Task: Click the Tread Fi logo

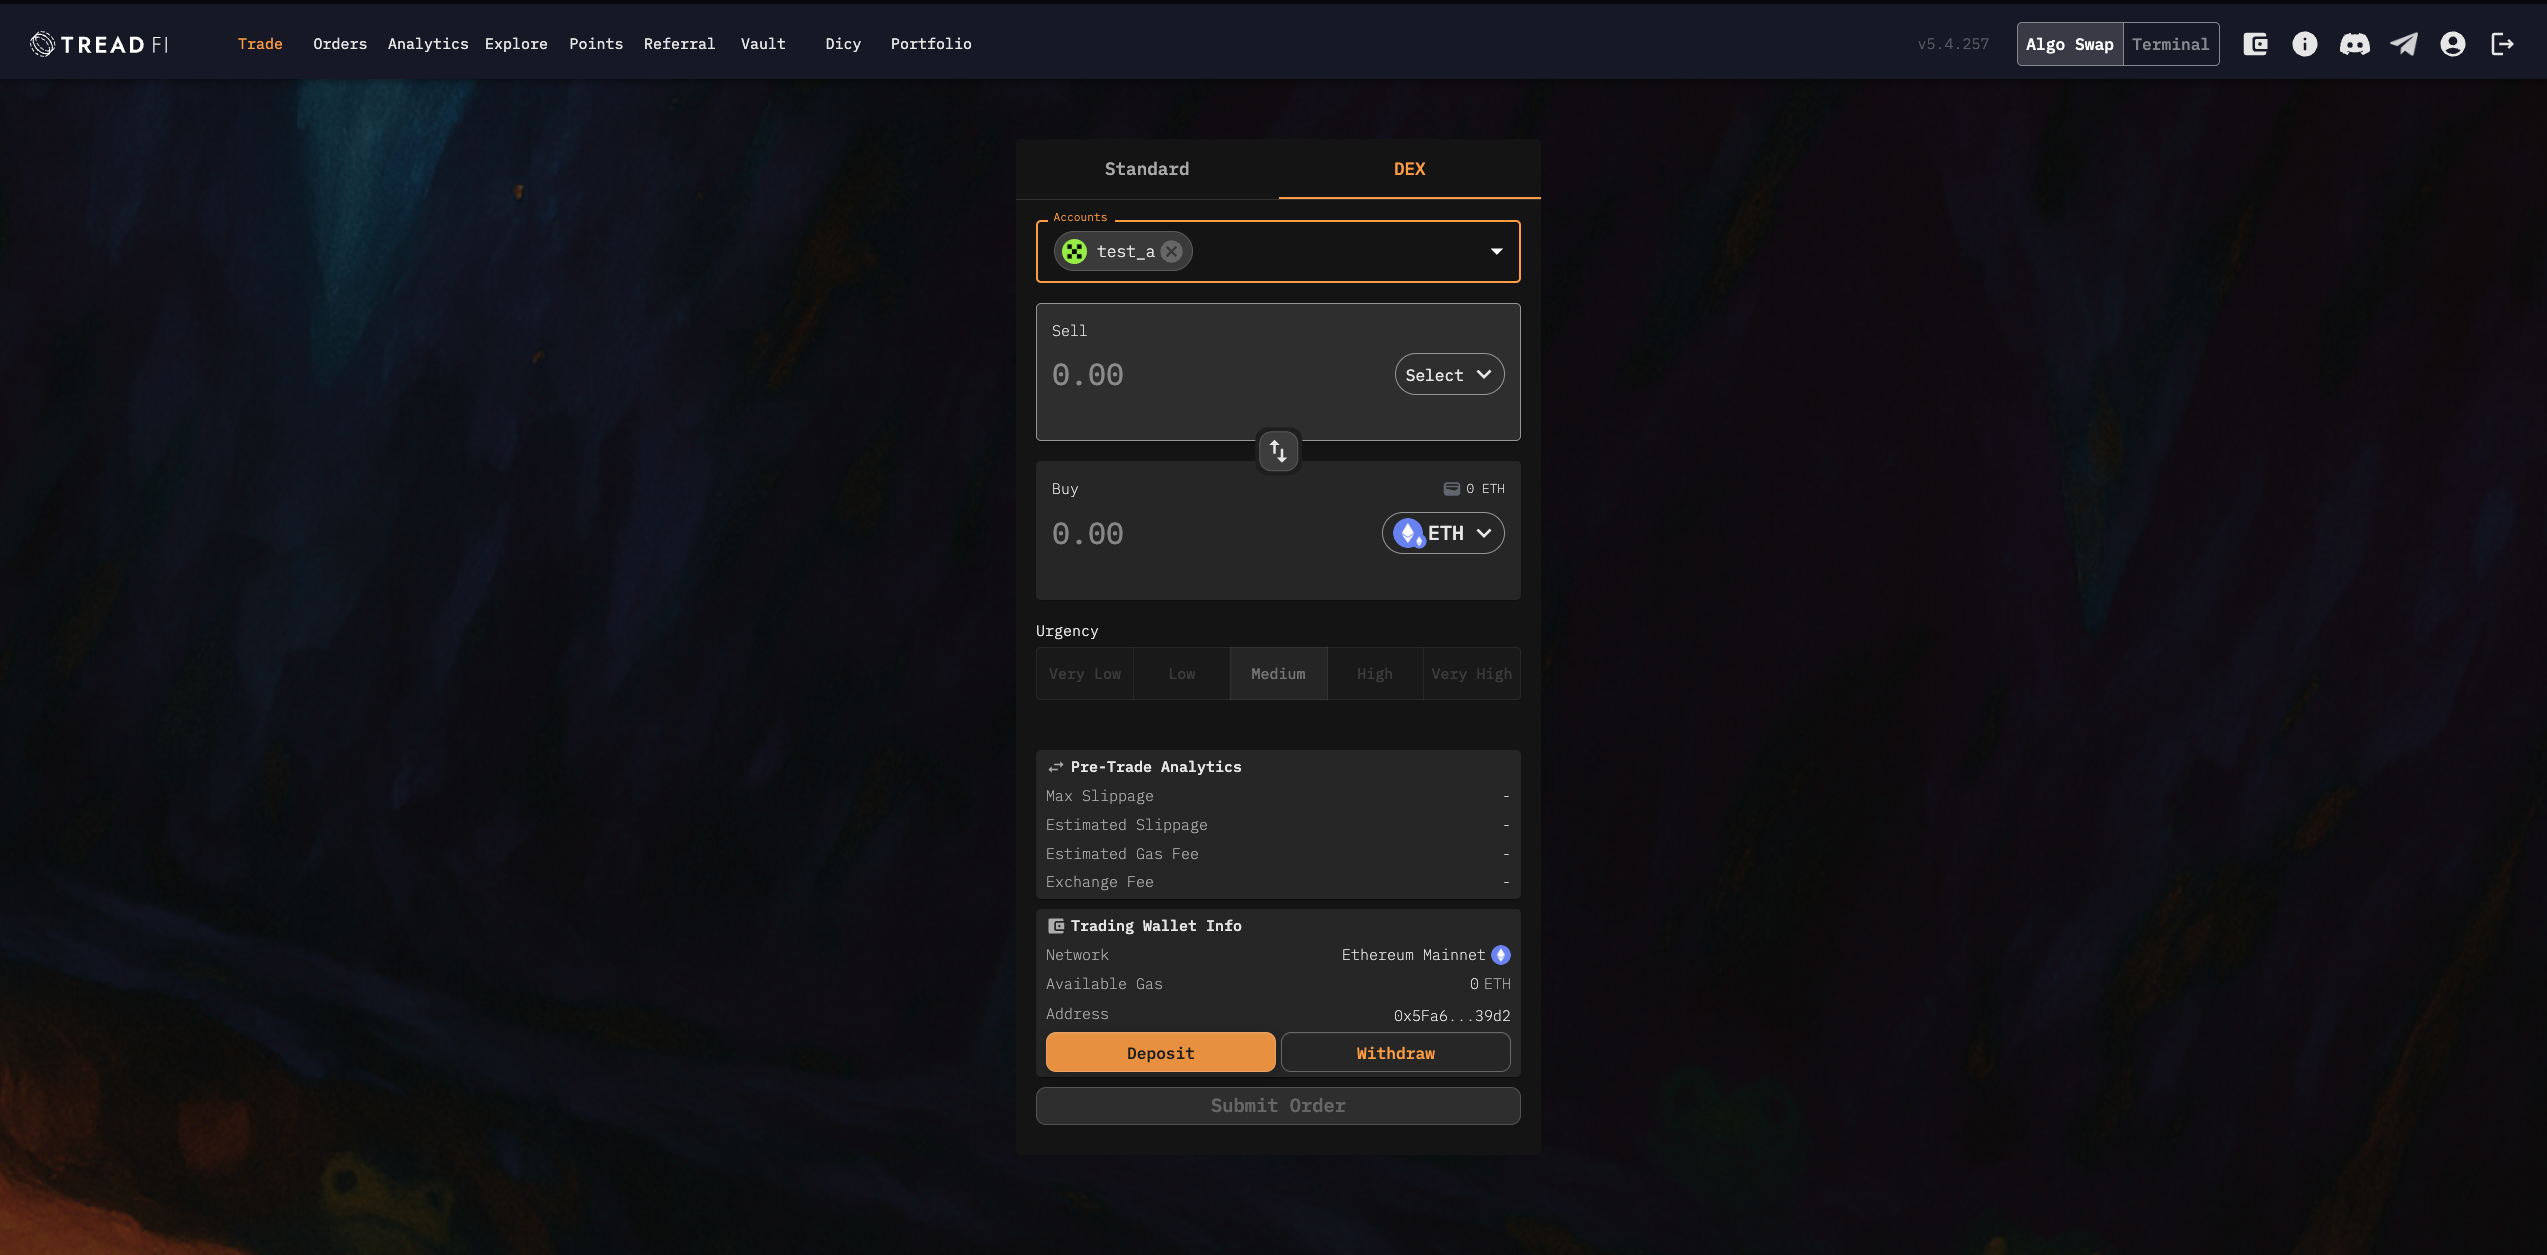Action: click(x=100, y=44)
